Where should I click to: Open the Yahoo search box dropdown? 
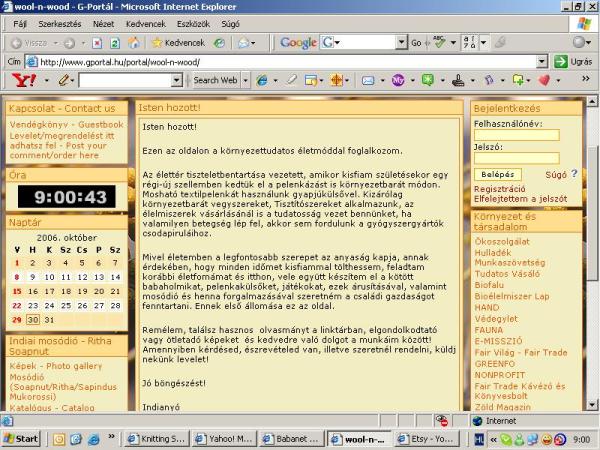pos(181,79)
